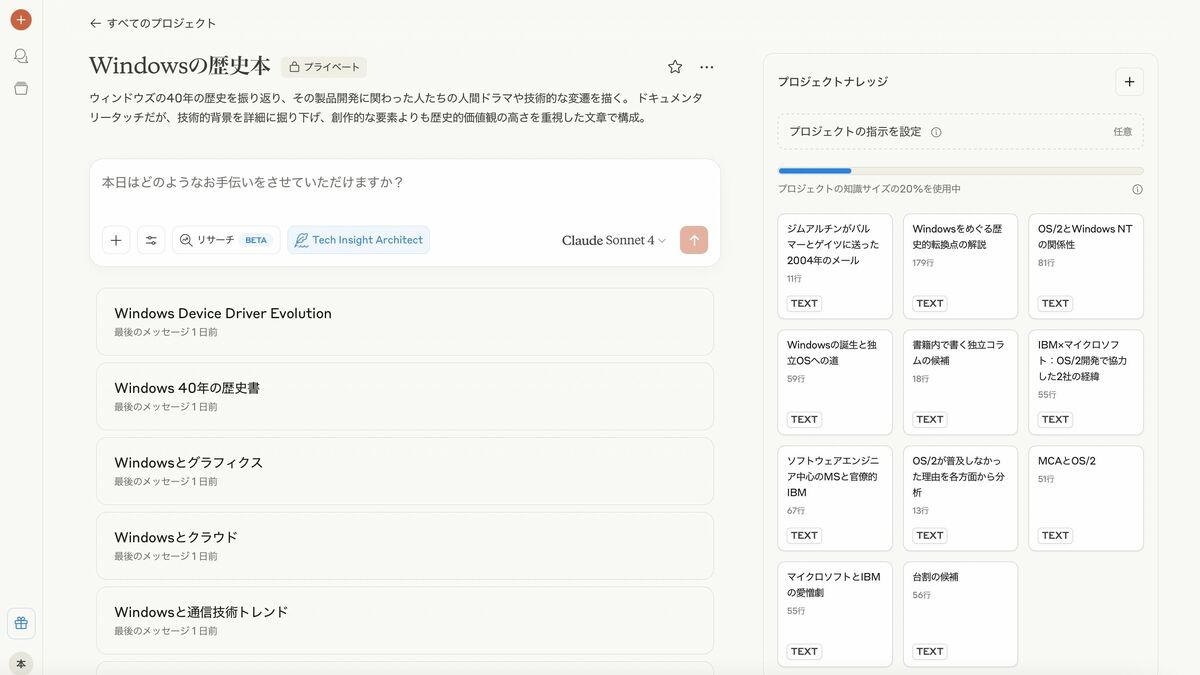Open MCAとOS/2 knowledge card
This screenshot has width=1200, height=675.
[x=1086, y=498]
